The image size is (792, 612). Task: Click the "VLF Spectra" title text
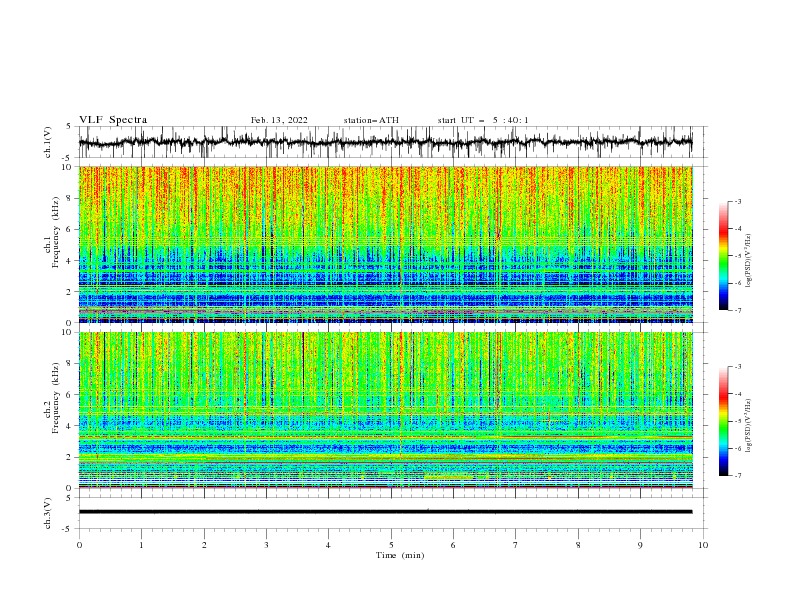113,120
